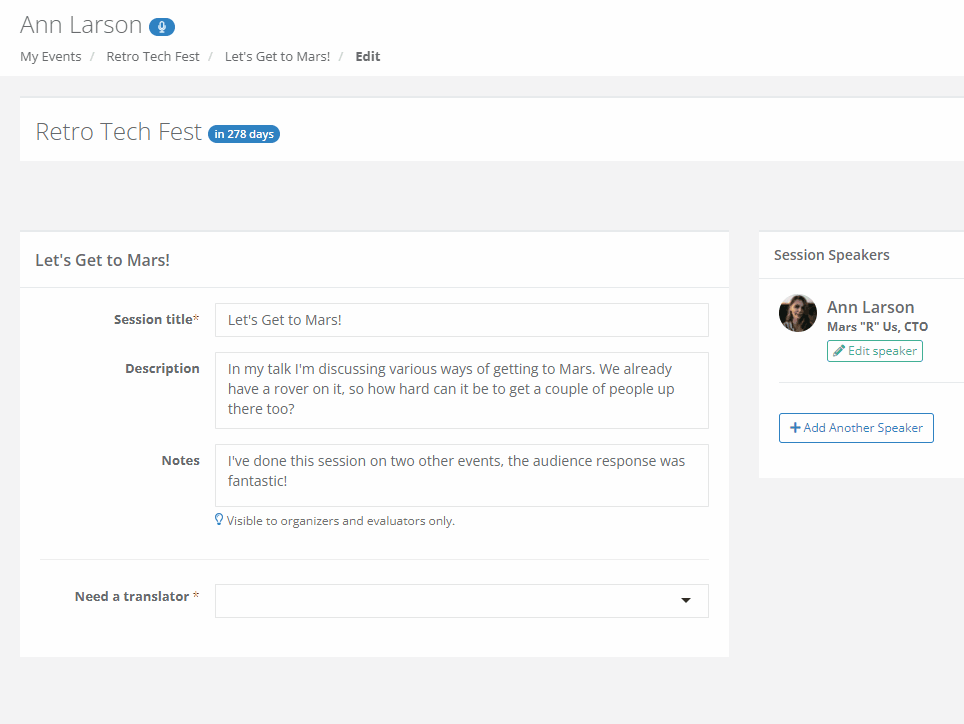Open the Need a translator dropdown

coord(461,601)
